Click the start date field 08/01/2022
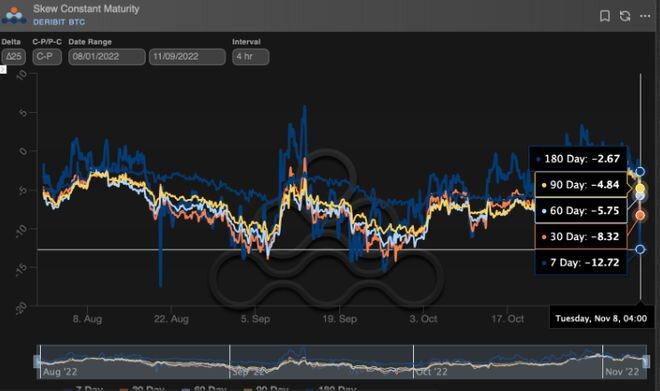The image size is (660, 391). (x=107, y=56)
